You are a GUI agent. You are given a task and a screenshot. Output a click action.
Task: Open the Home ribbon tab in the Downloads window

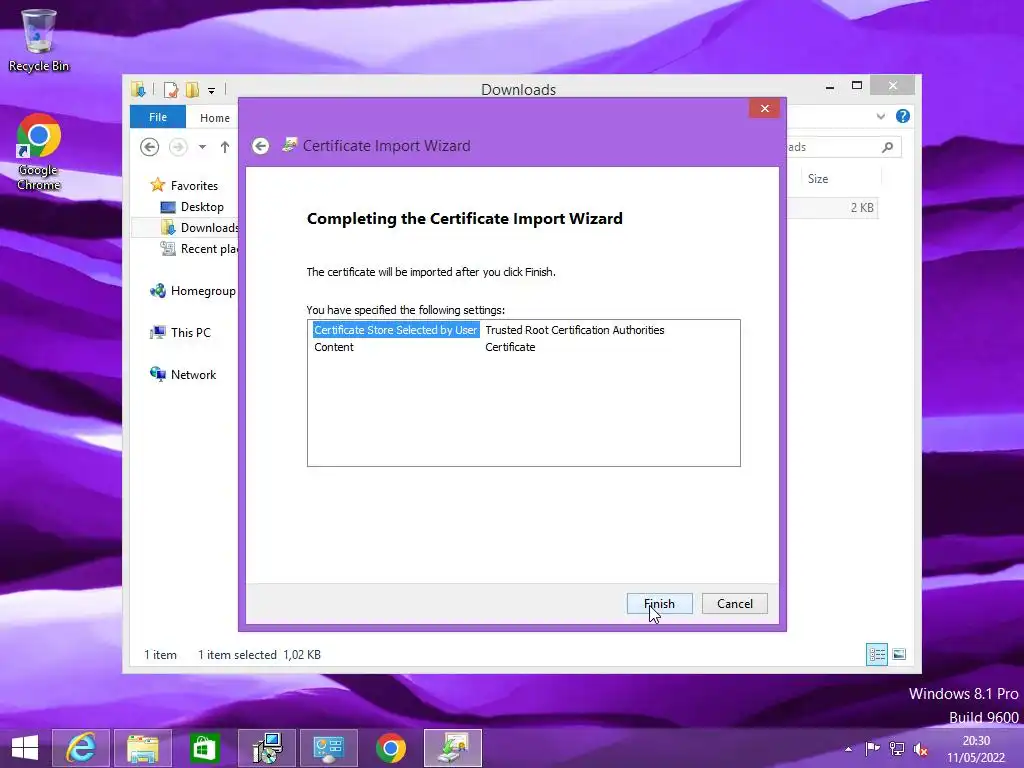(x=215, y=118)
